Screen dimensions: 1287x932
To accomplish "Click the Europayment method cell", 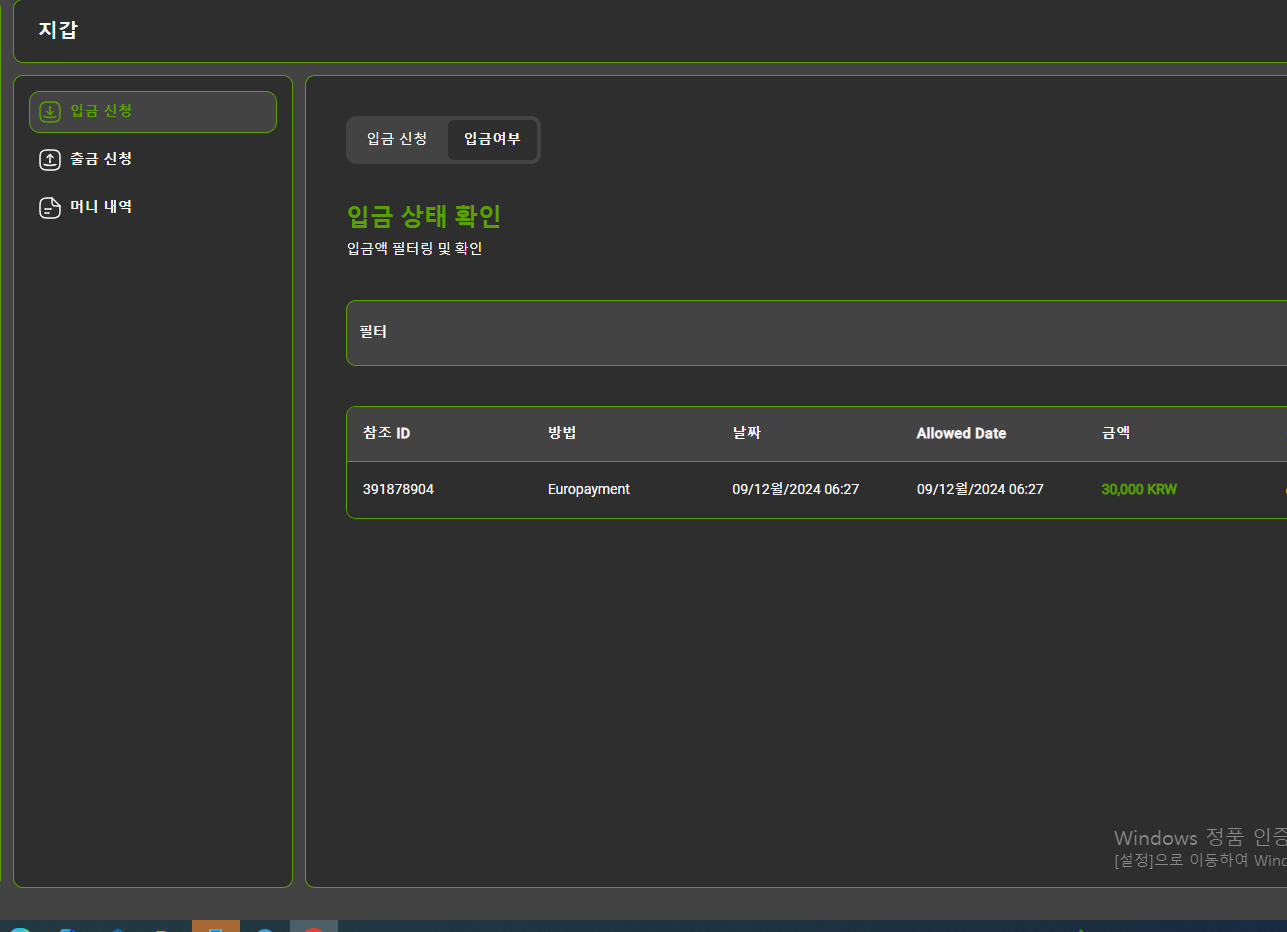I will pos(588,489).
